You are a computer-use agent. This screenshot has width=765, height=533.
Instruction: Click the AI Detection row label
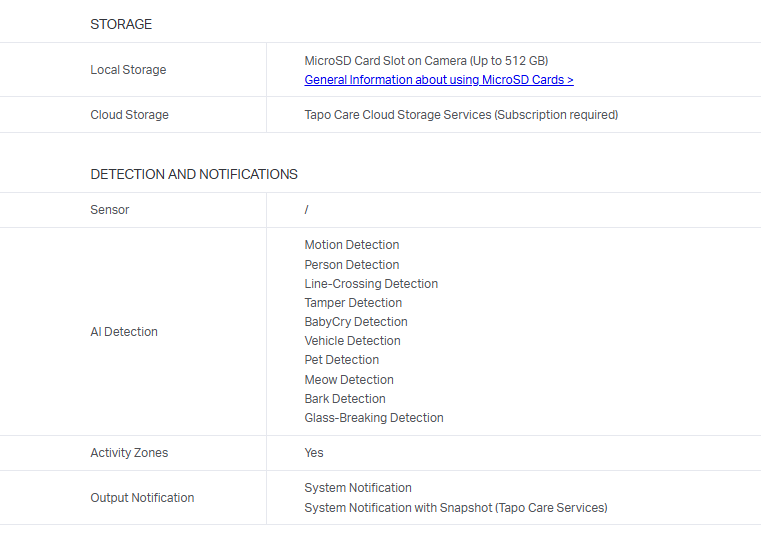tap(124, 332)
